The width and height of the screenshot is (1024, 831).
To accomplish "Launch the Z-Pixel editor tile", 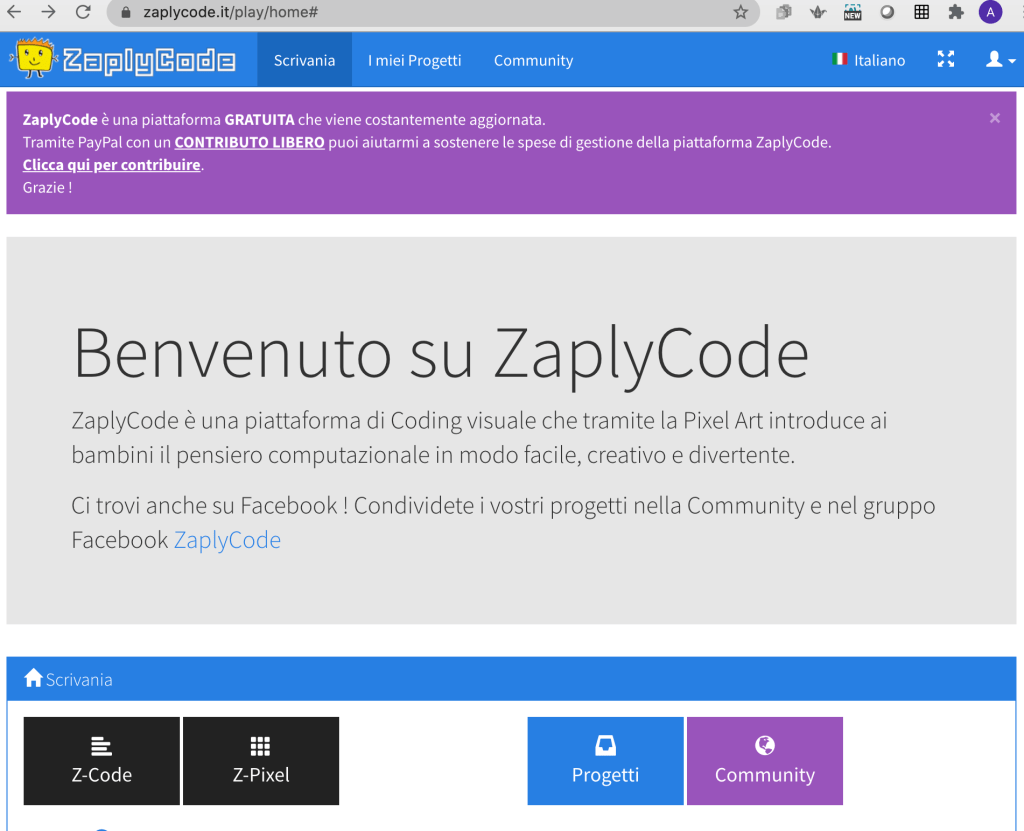I will pyautogui.click(x=261, y=761).
